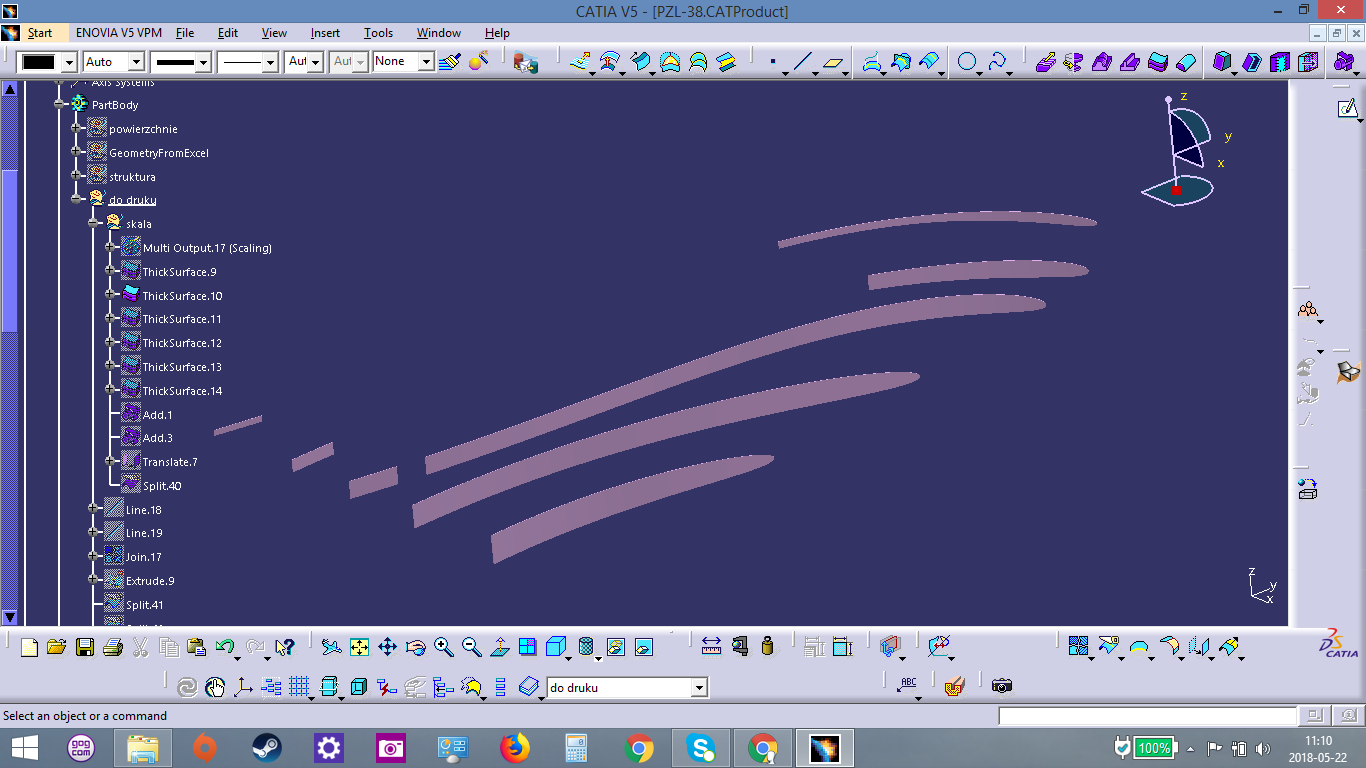The height and width of the screenshot is (768, 1366).
Task: Select the Fit All In view icon
Action: pos(359,648)
